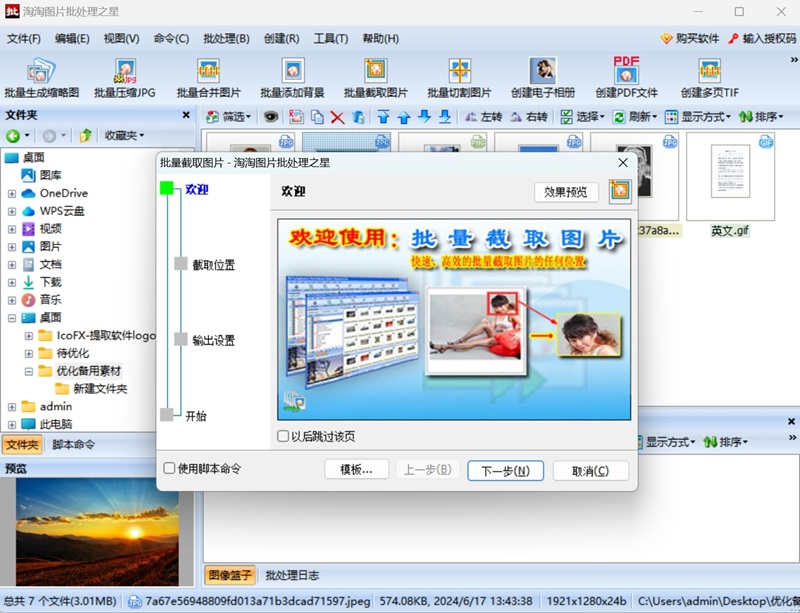Click the move-to-top arrow icon
The height and width of the screenshot is (613, 800).
click(x=383, y=117)
